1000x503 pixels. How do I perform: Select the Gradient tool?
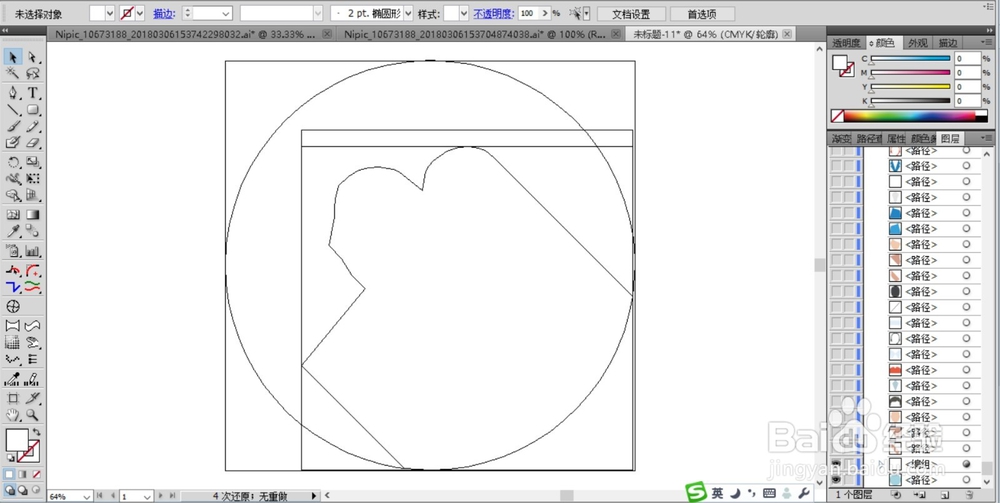click(33, 215)
